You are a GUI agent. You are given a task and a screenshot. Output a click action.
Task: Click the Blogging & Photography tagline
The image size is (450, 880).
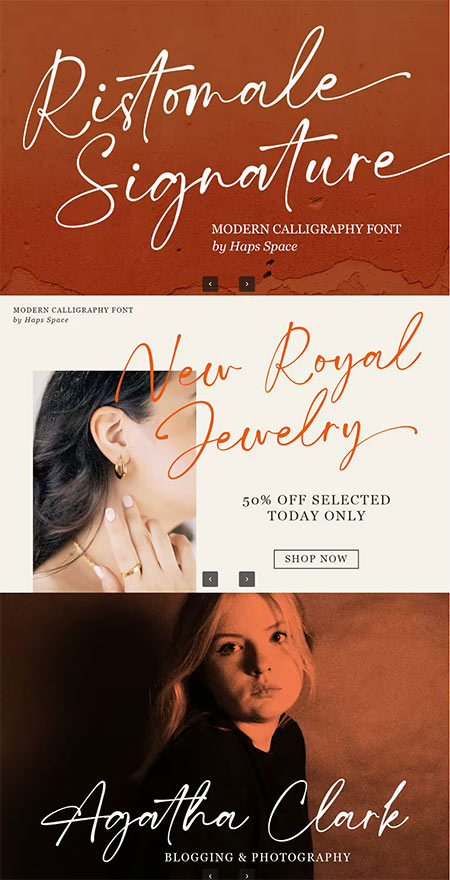258,857
